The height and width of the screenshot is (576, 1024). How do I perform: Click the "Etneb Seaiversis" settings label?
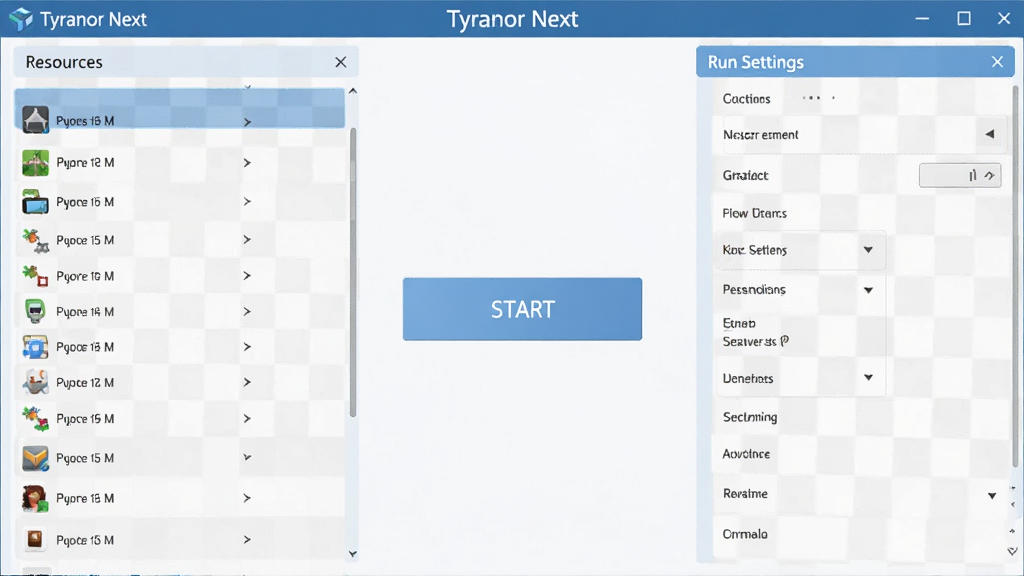click(x=756, y=332)
